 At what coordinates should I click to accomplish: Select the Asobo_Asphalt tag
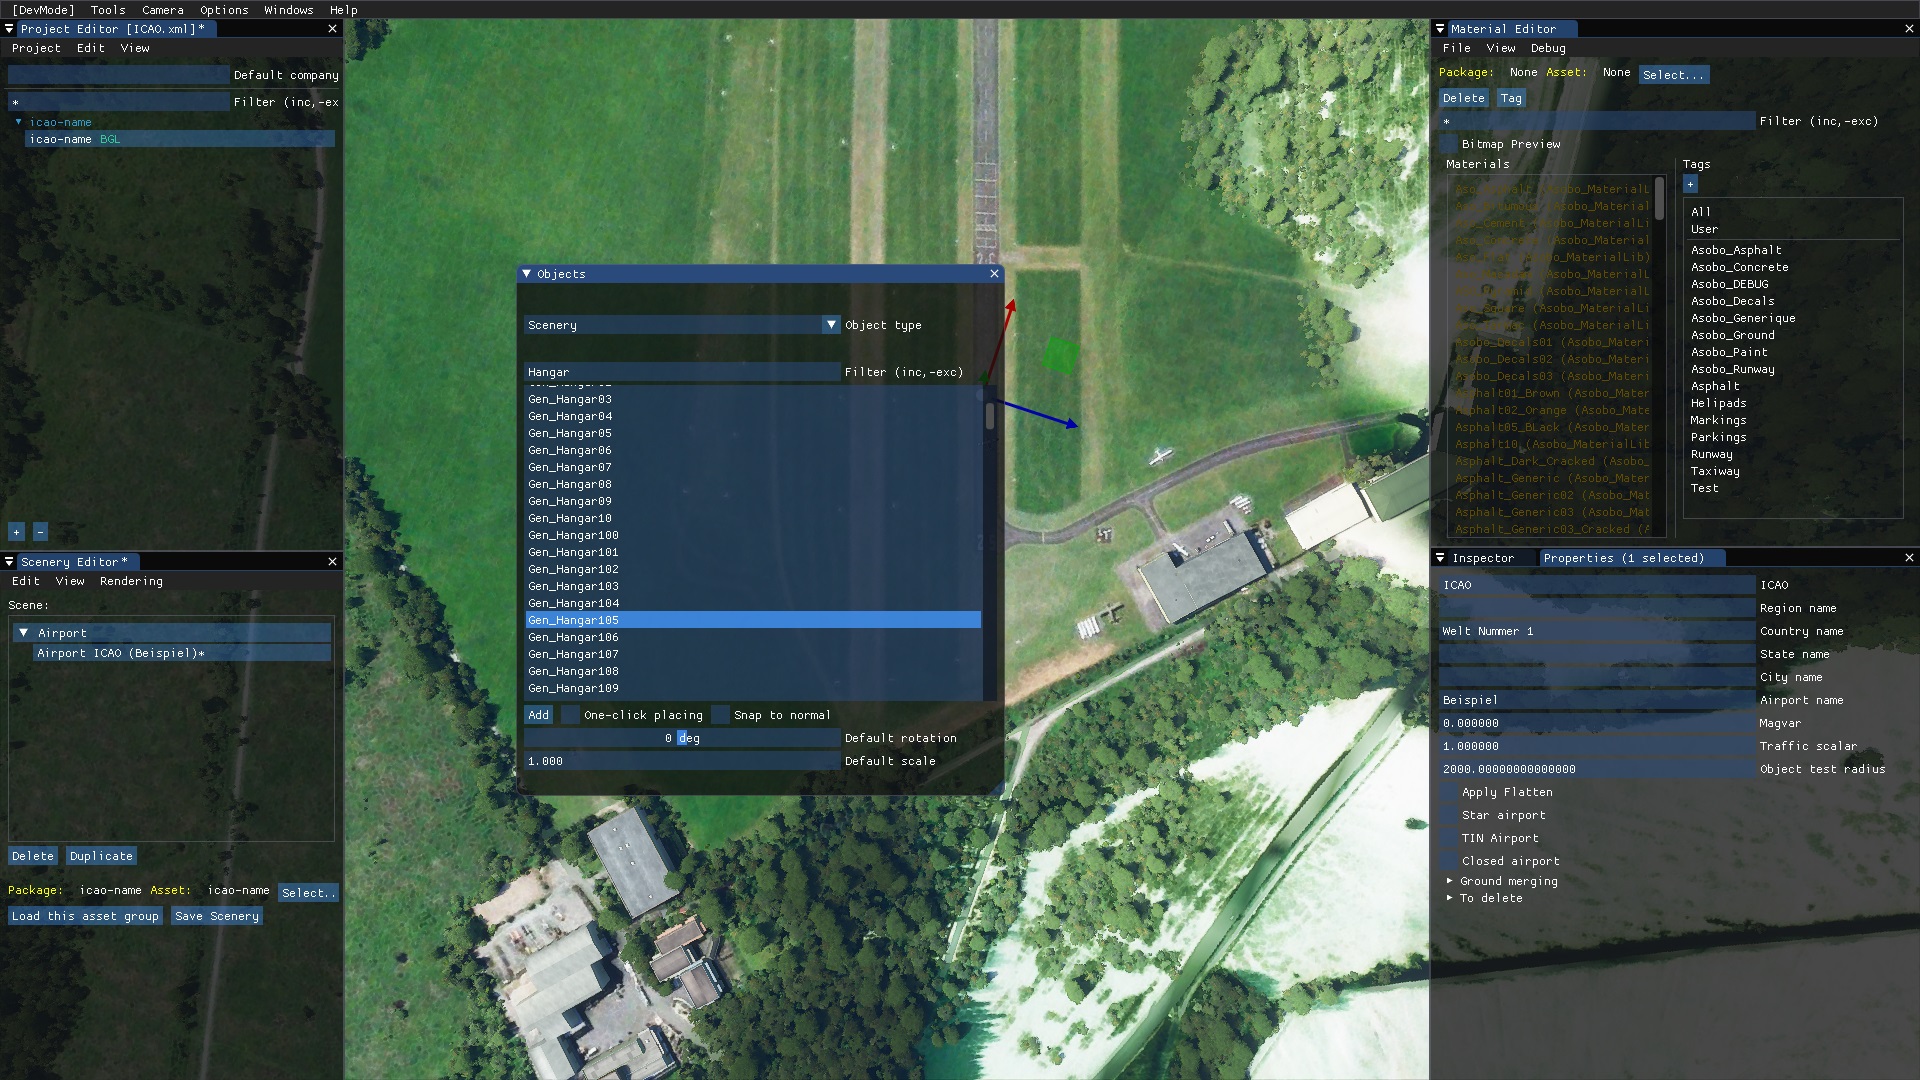1736,250
